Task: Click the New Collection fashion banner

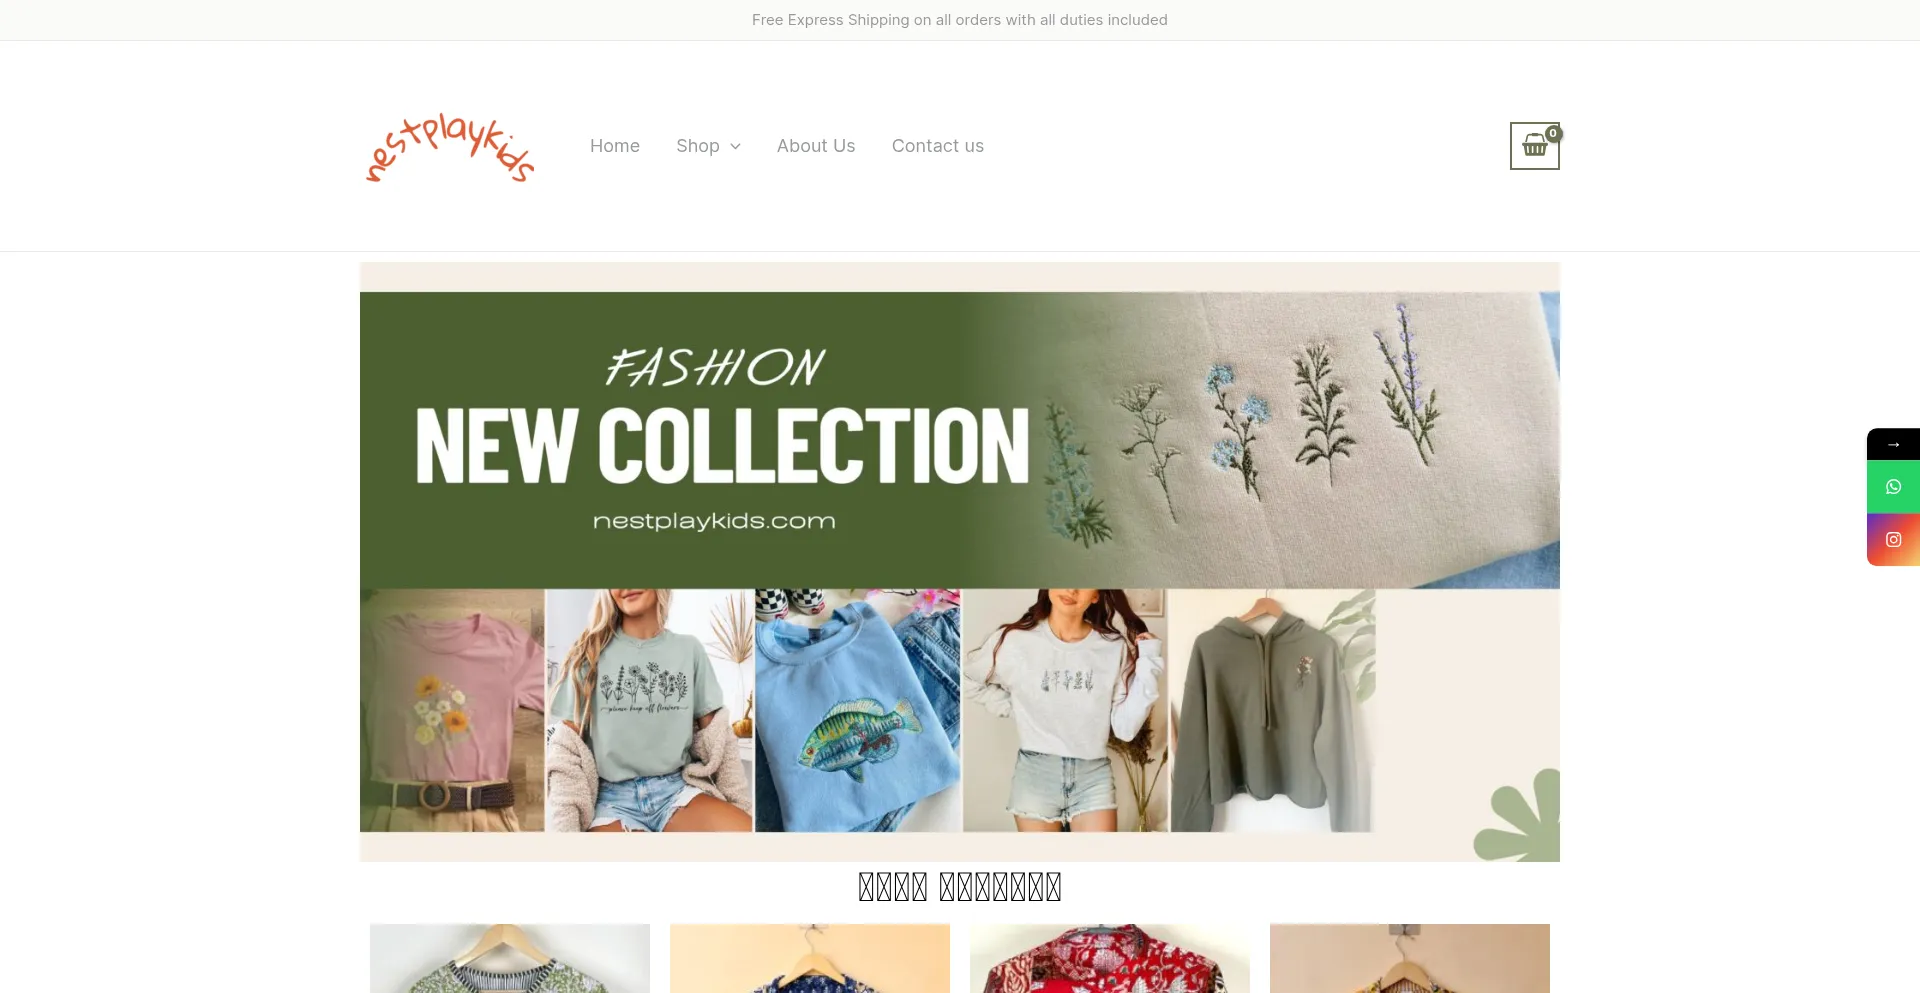Action: (x=960, y=562)
